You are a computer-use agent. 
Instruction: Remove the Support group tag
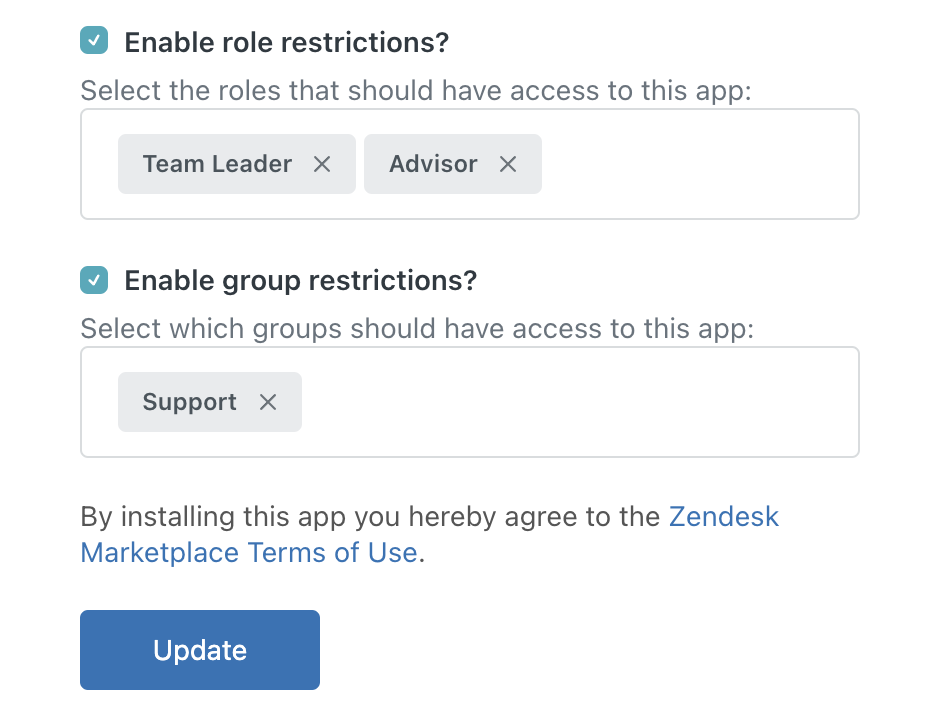coord(268,402)
